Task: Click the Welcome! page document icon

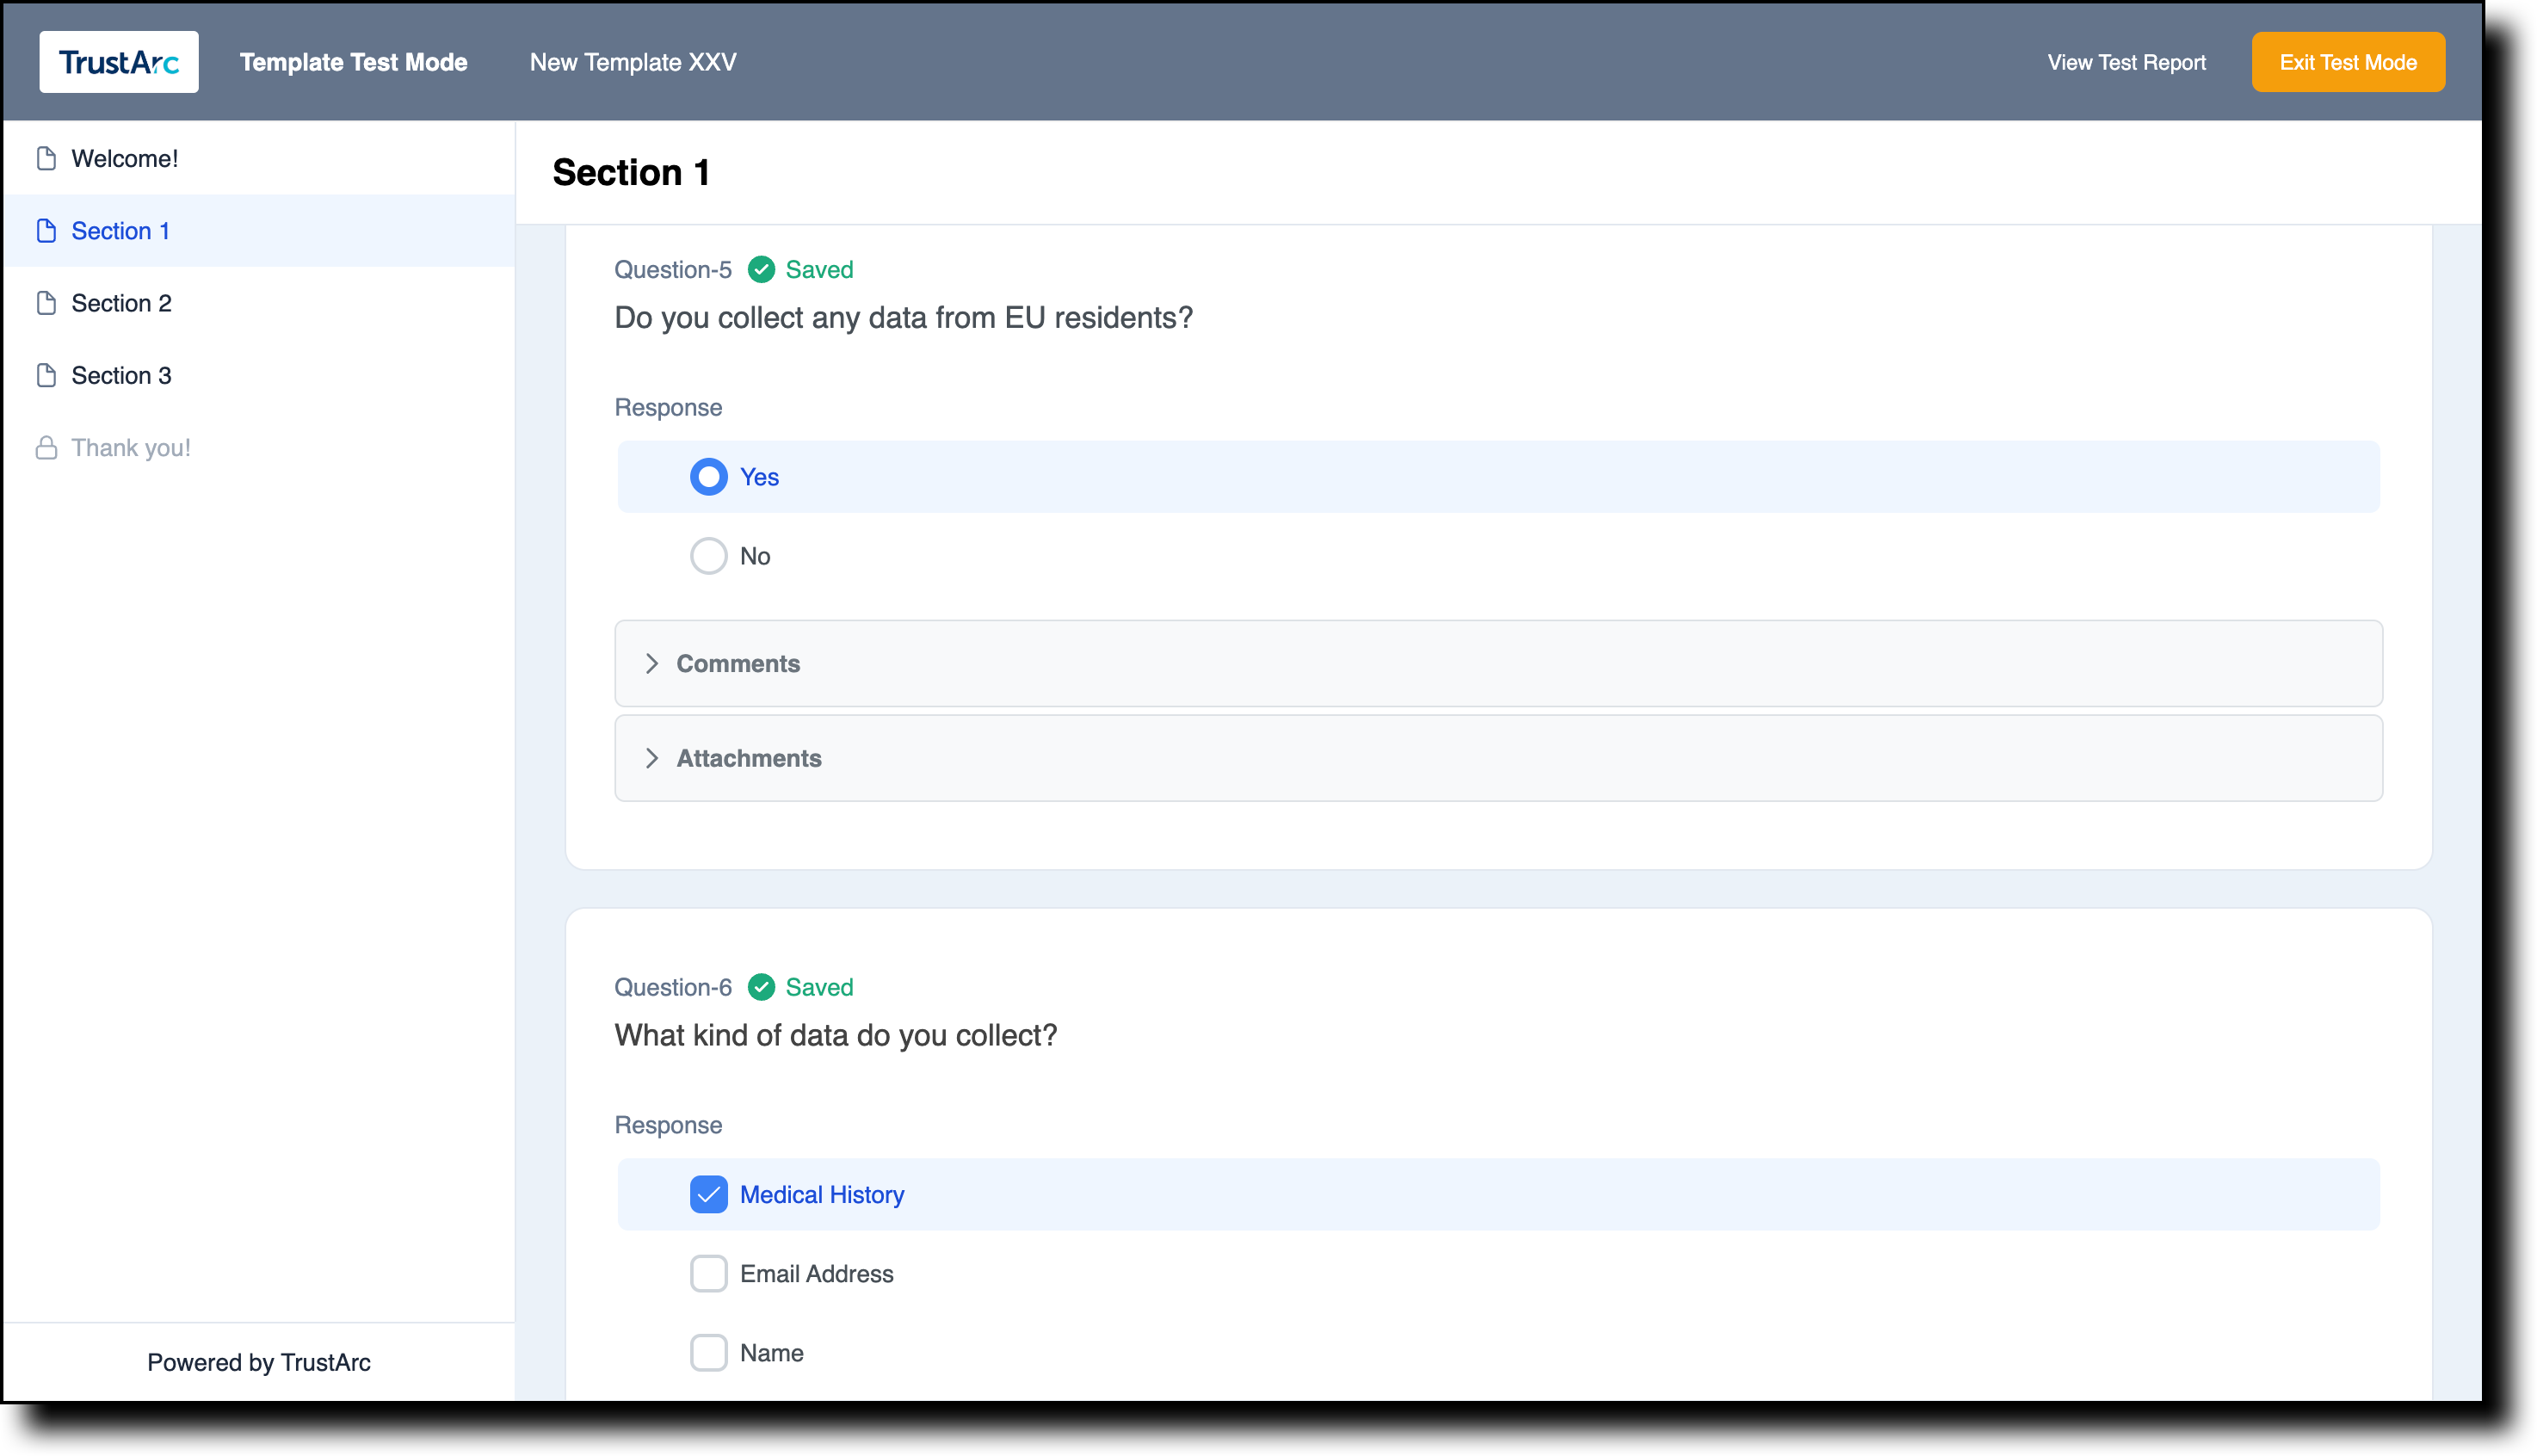Action: [x=46, y=158]
